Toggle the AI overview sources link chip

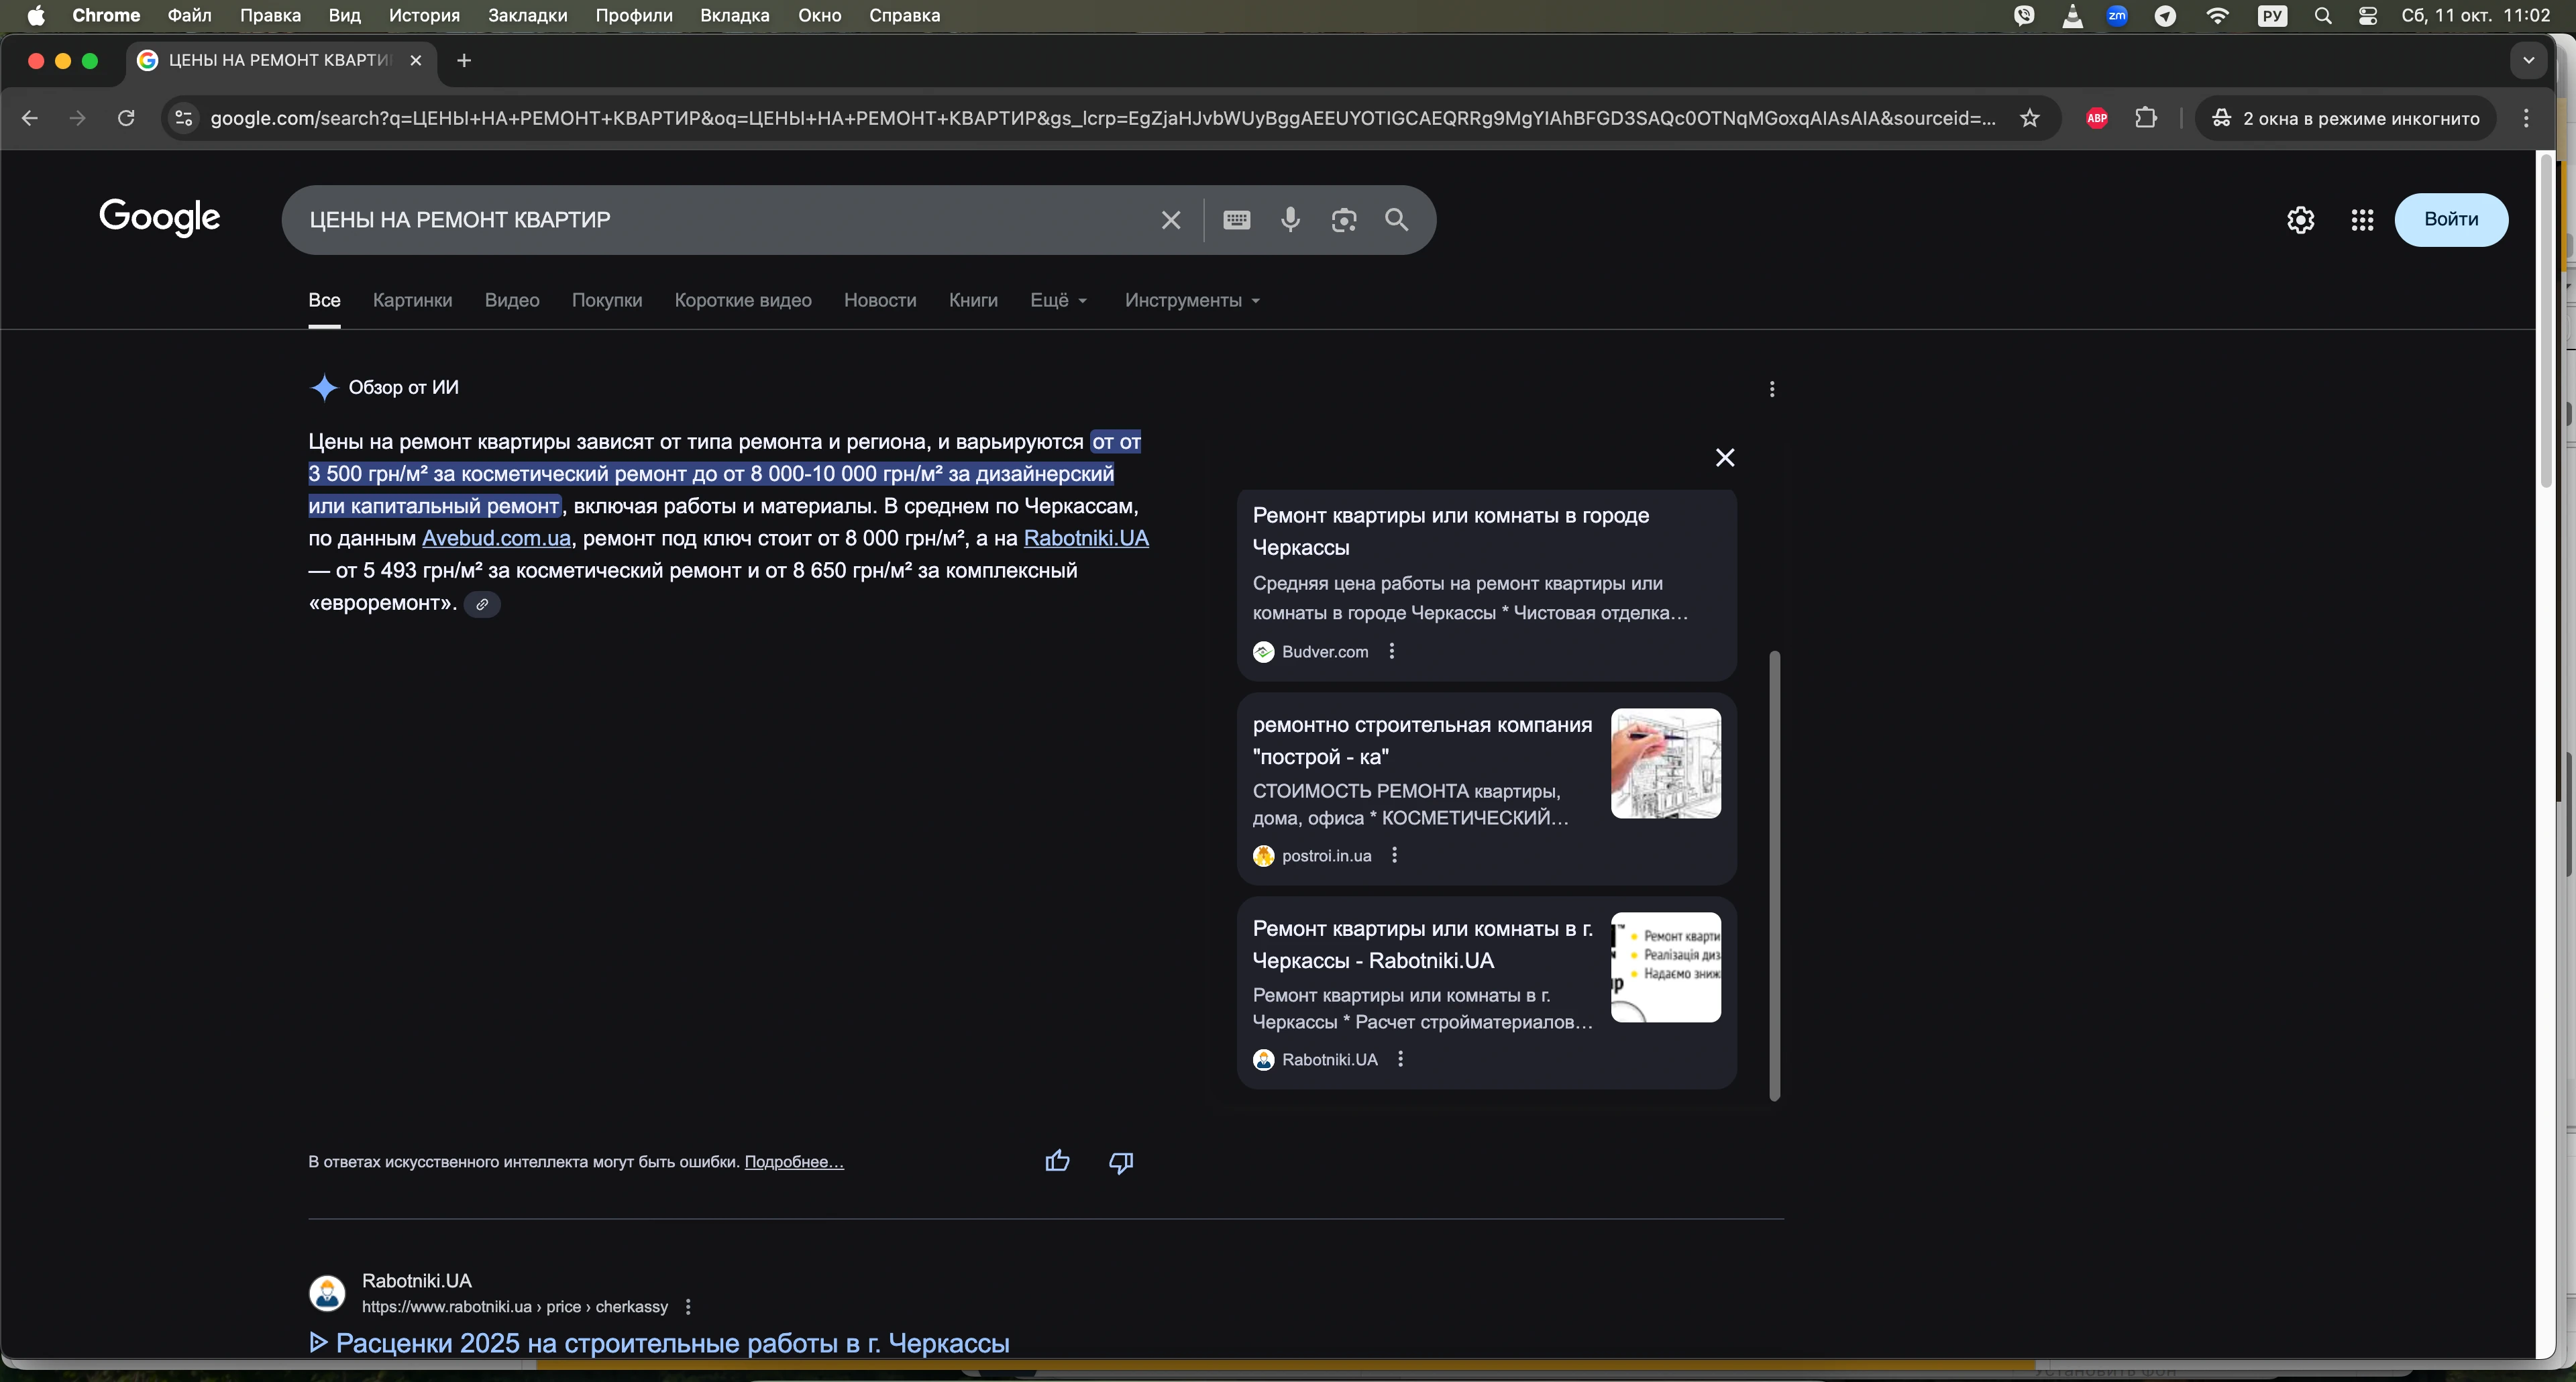click(x=482, y=604)
